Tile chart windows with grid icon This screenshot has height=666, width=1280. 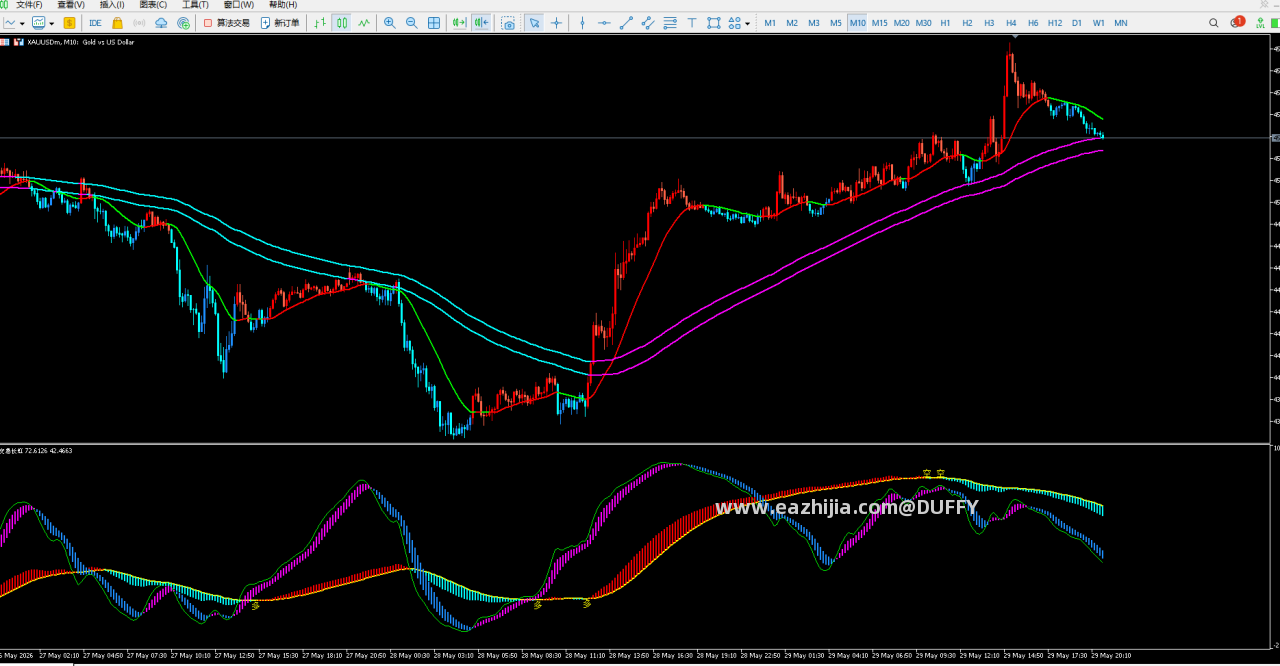[x=434, y=23]
